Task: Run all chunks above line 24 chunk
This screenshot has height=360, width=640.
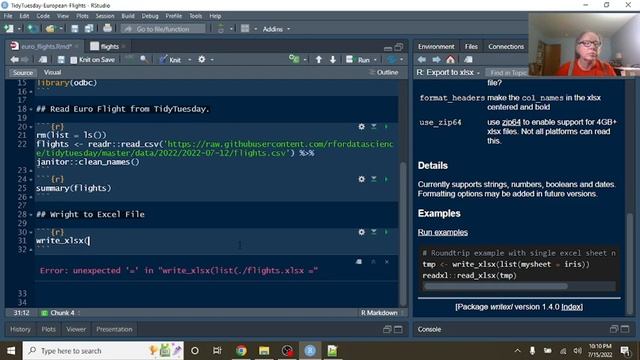Action: pyautogui.click(x=374, y=179)
